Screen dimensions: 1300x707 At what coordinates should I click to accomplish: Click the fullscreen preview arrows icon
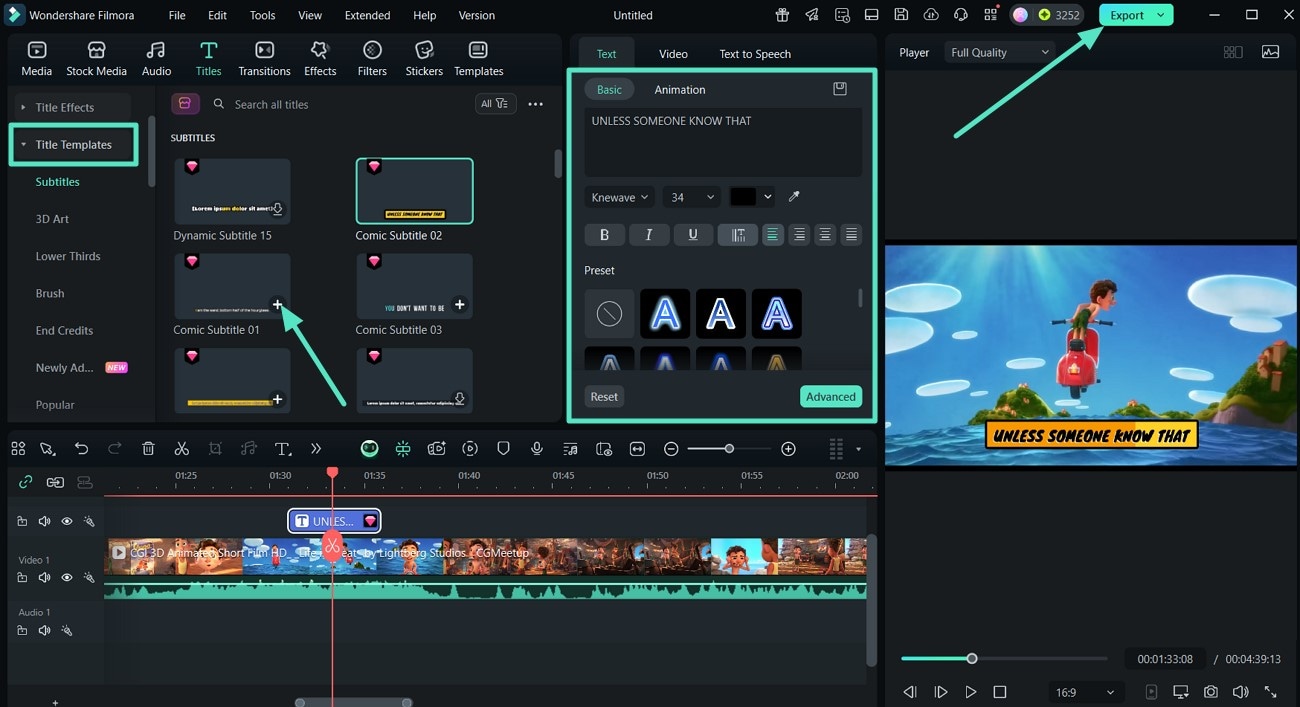tap(1271, 692)
